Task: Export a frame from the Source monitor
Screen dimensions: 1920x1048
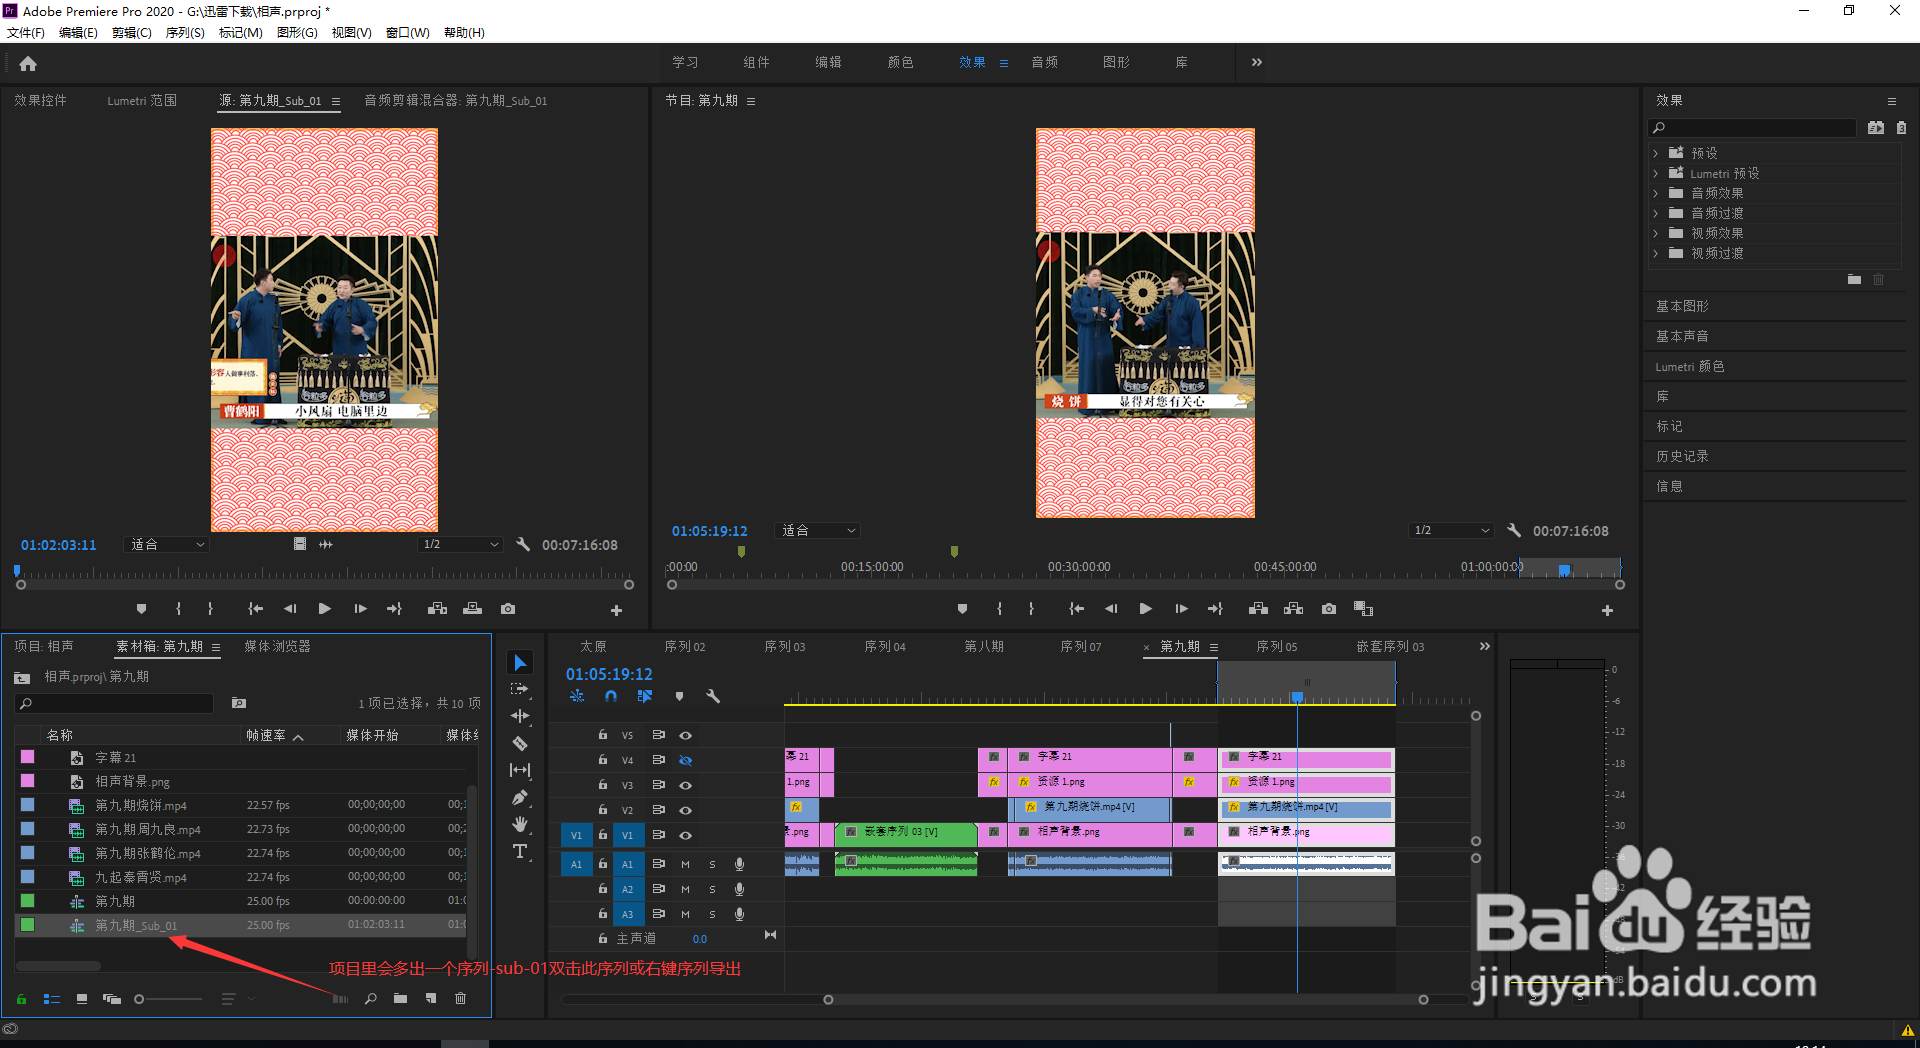Action: [x=508, y=609]
